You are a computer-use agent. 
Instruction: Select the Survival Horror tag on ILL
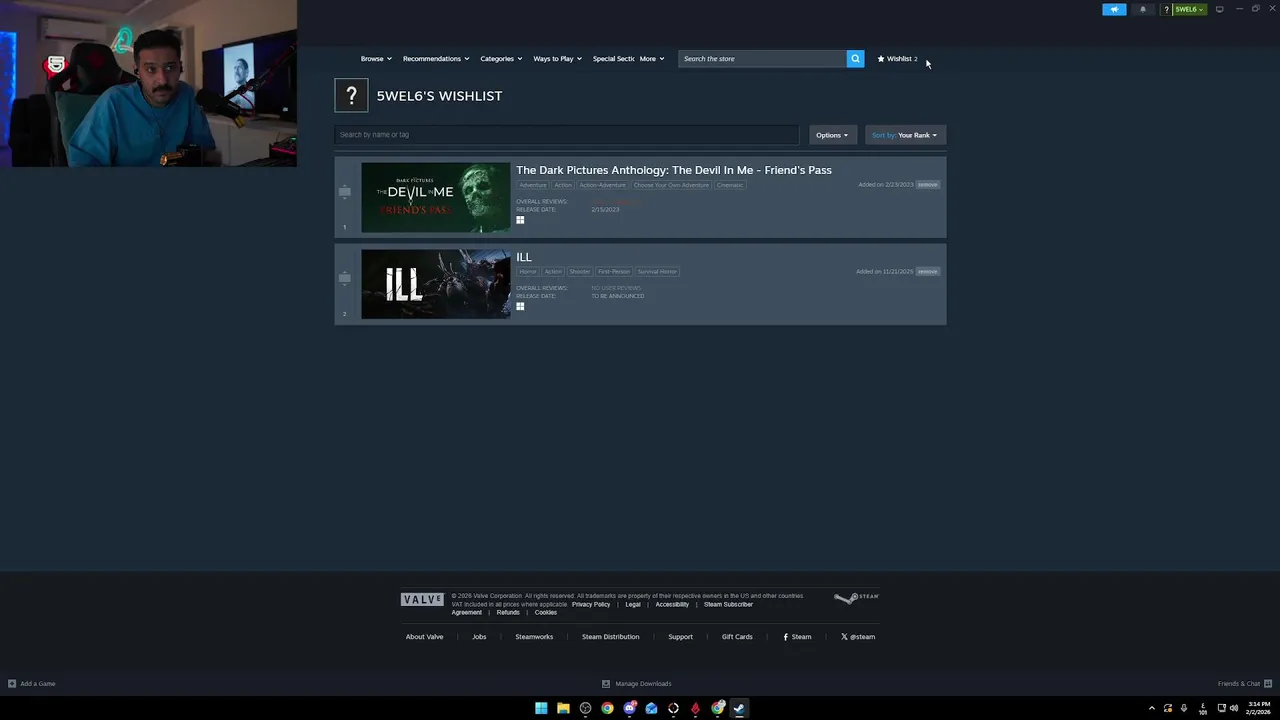[657, 272]
